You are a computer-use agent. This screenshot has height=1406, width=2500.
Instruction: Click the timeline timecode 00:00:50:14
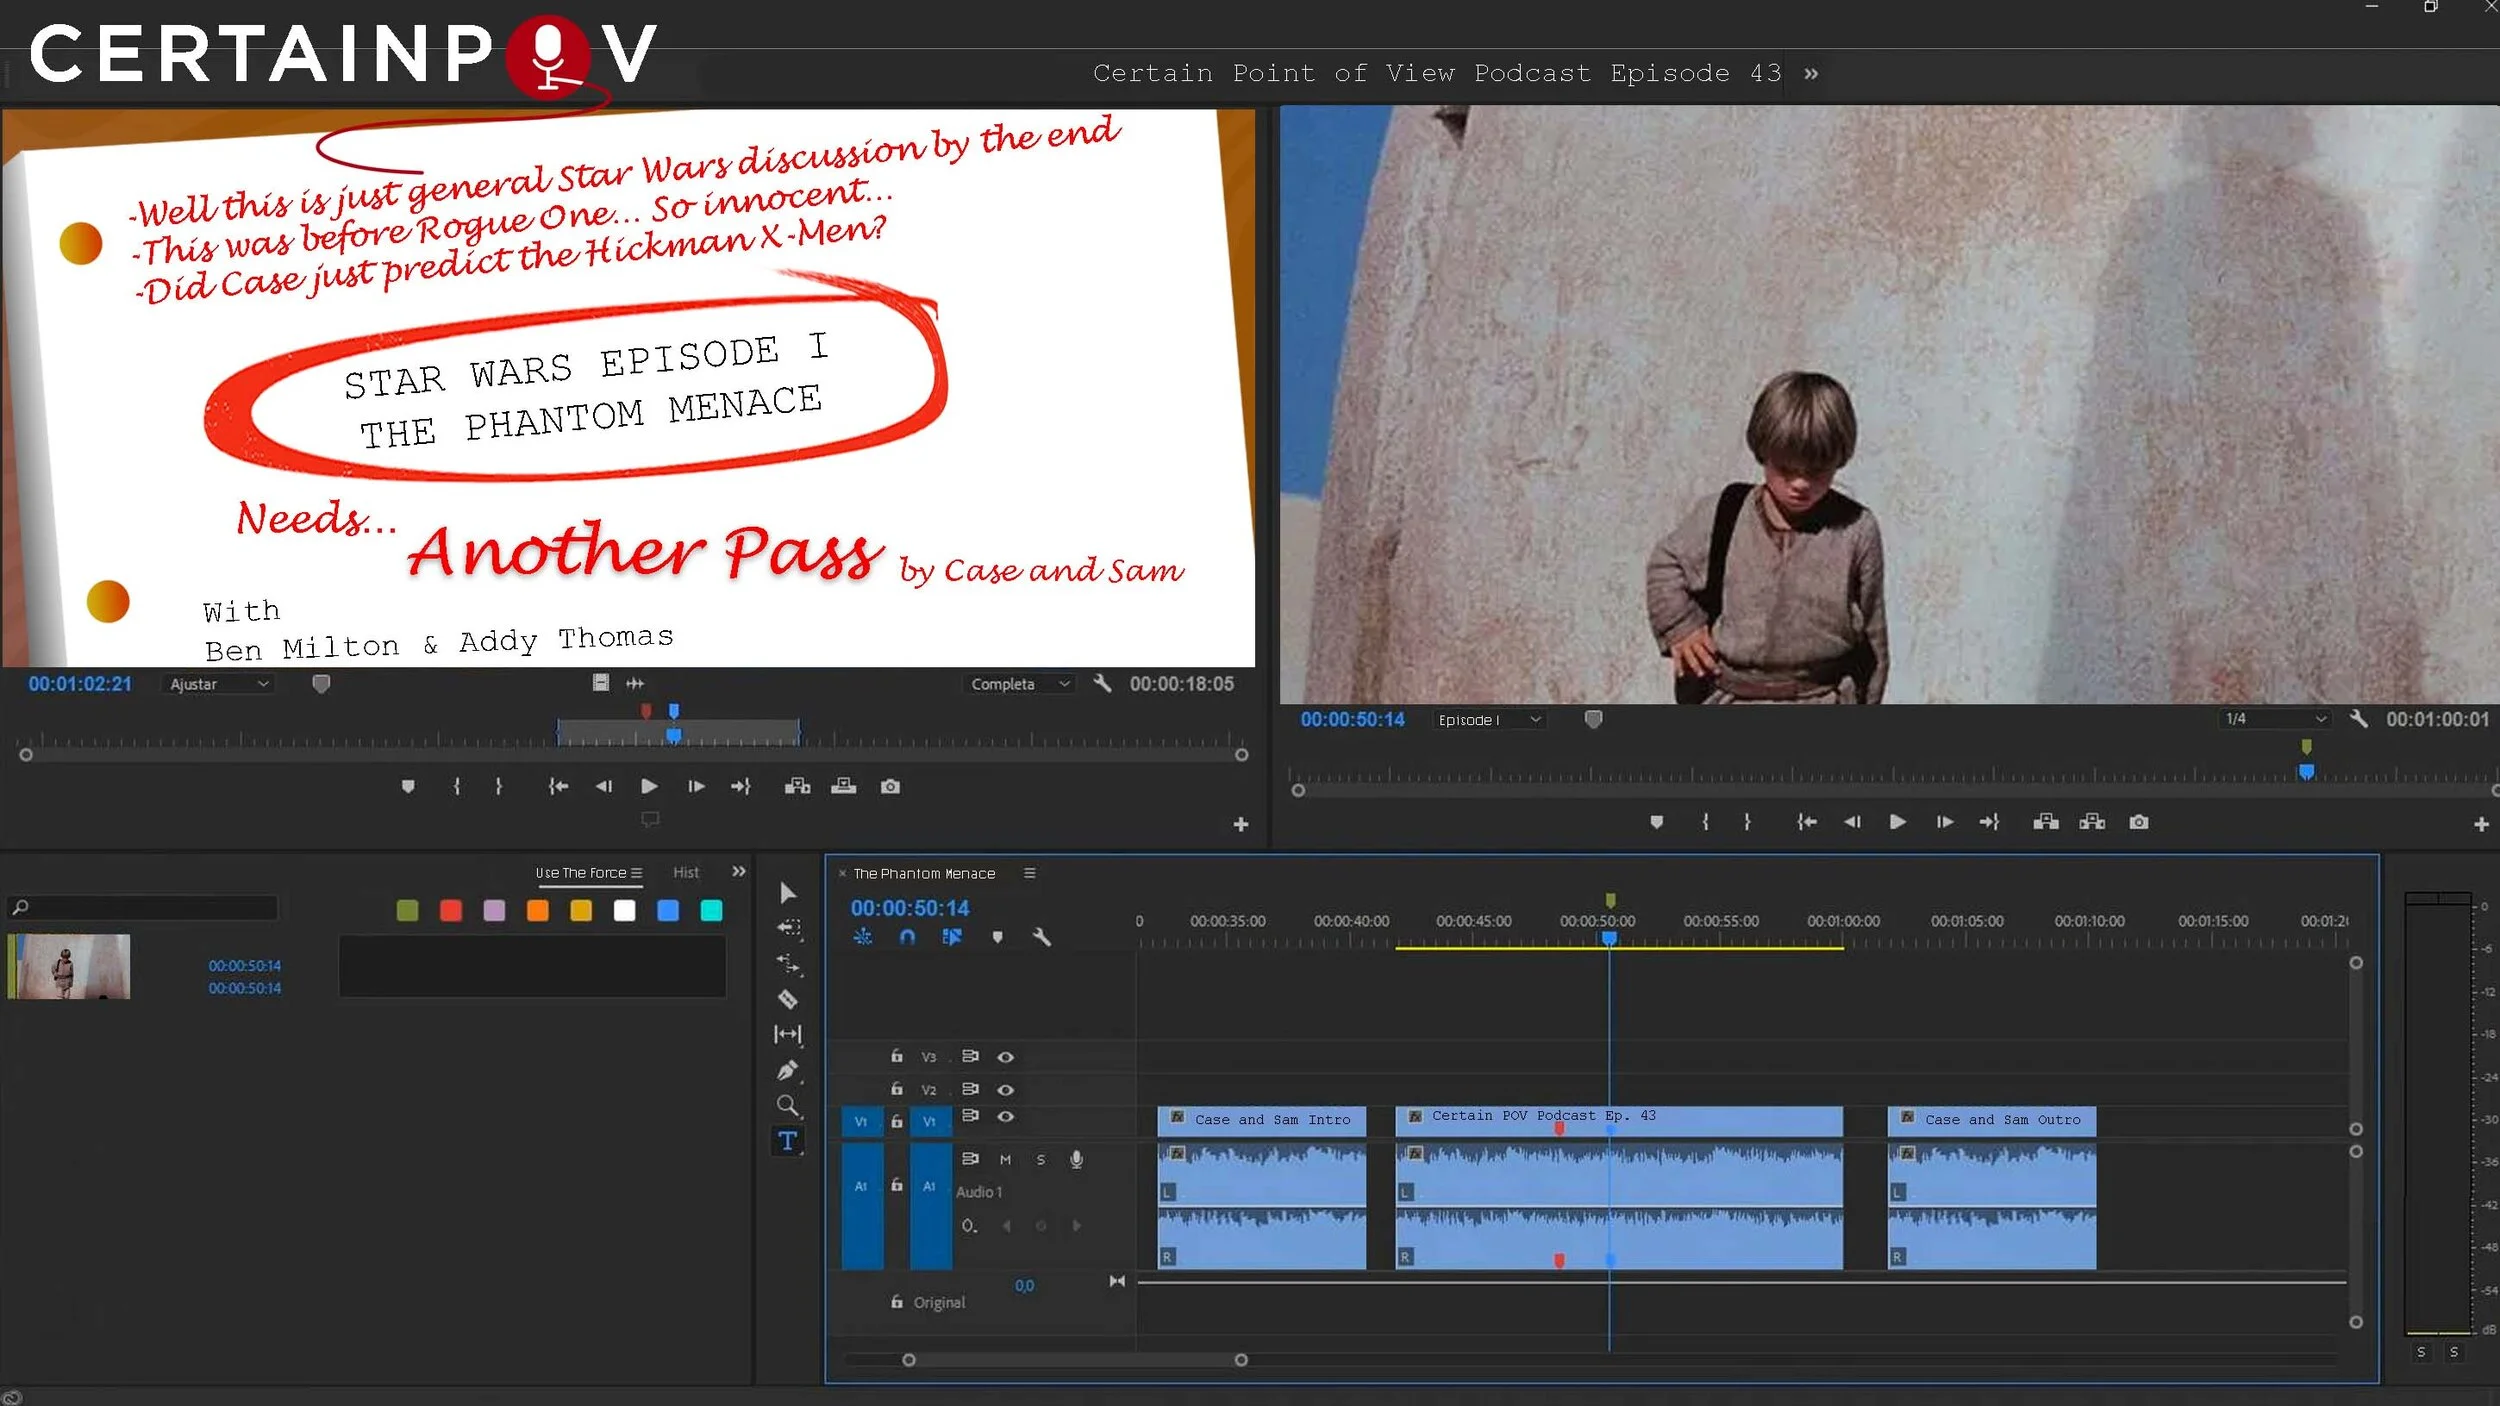(x=910, y=908)
